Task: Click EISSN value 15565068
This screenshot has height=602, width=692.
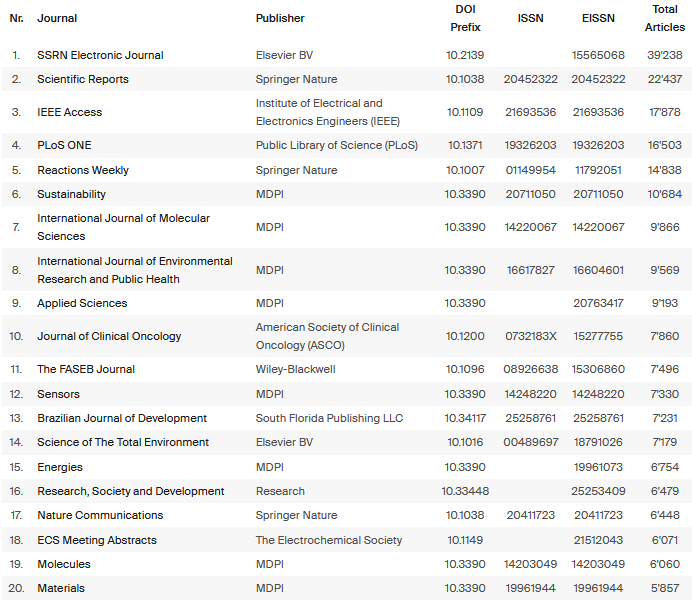Action: point(598,55)
